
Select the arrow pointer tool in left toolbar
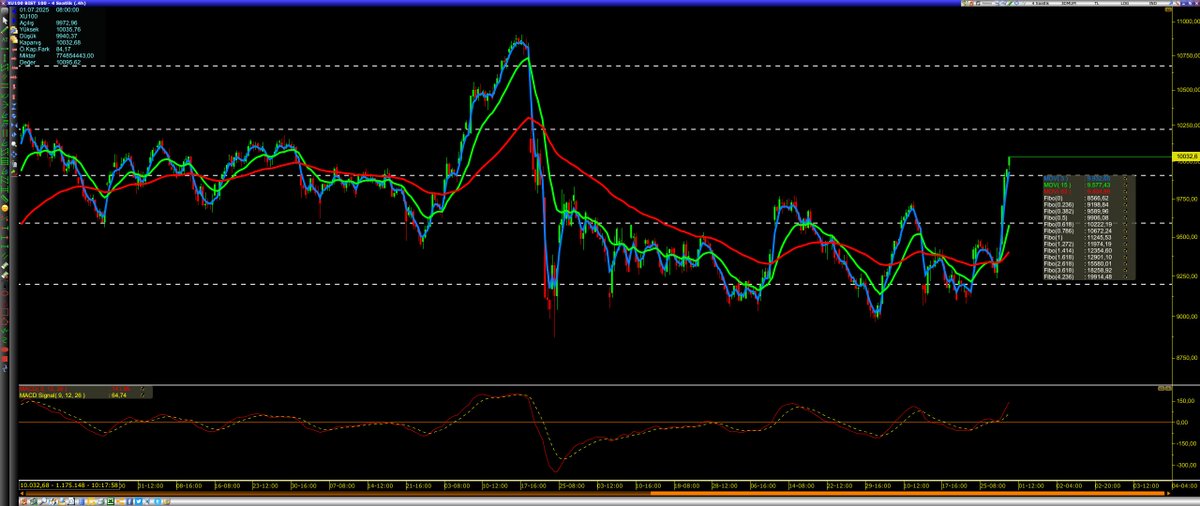click(x=5, y=20)
